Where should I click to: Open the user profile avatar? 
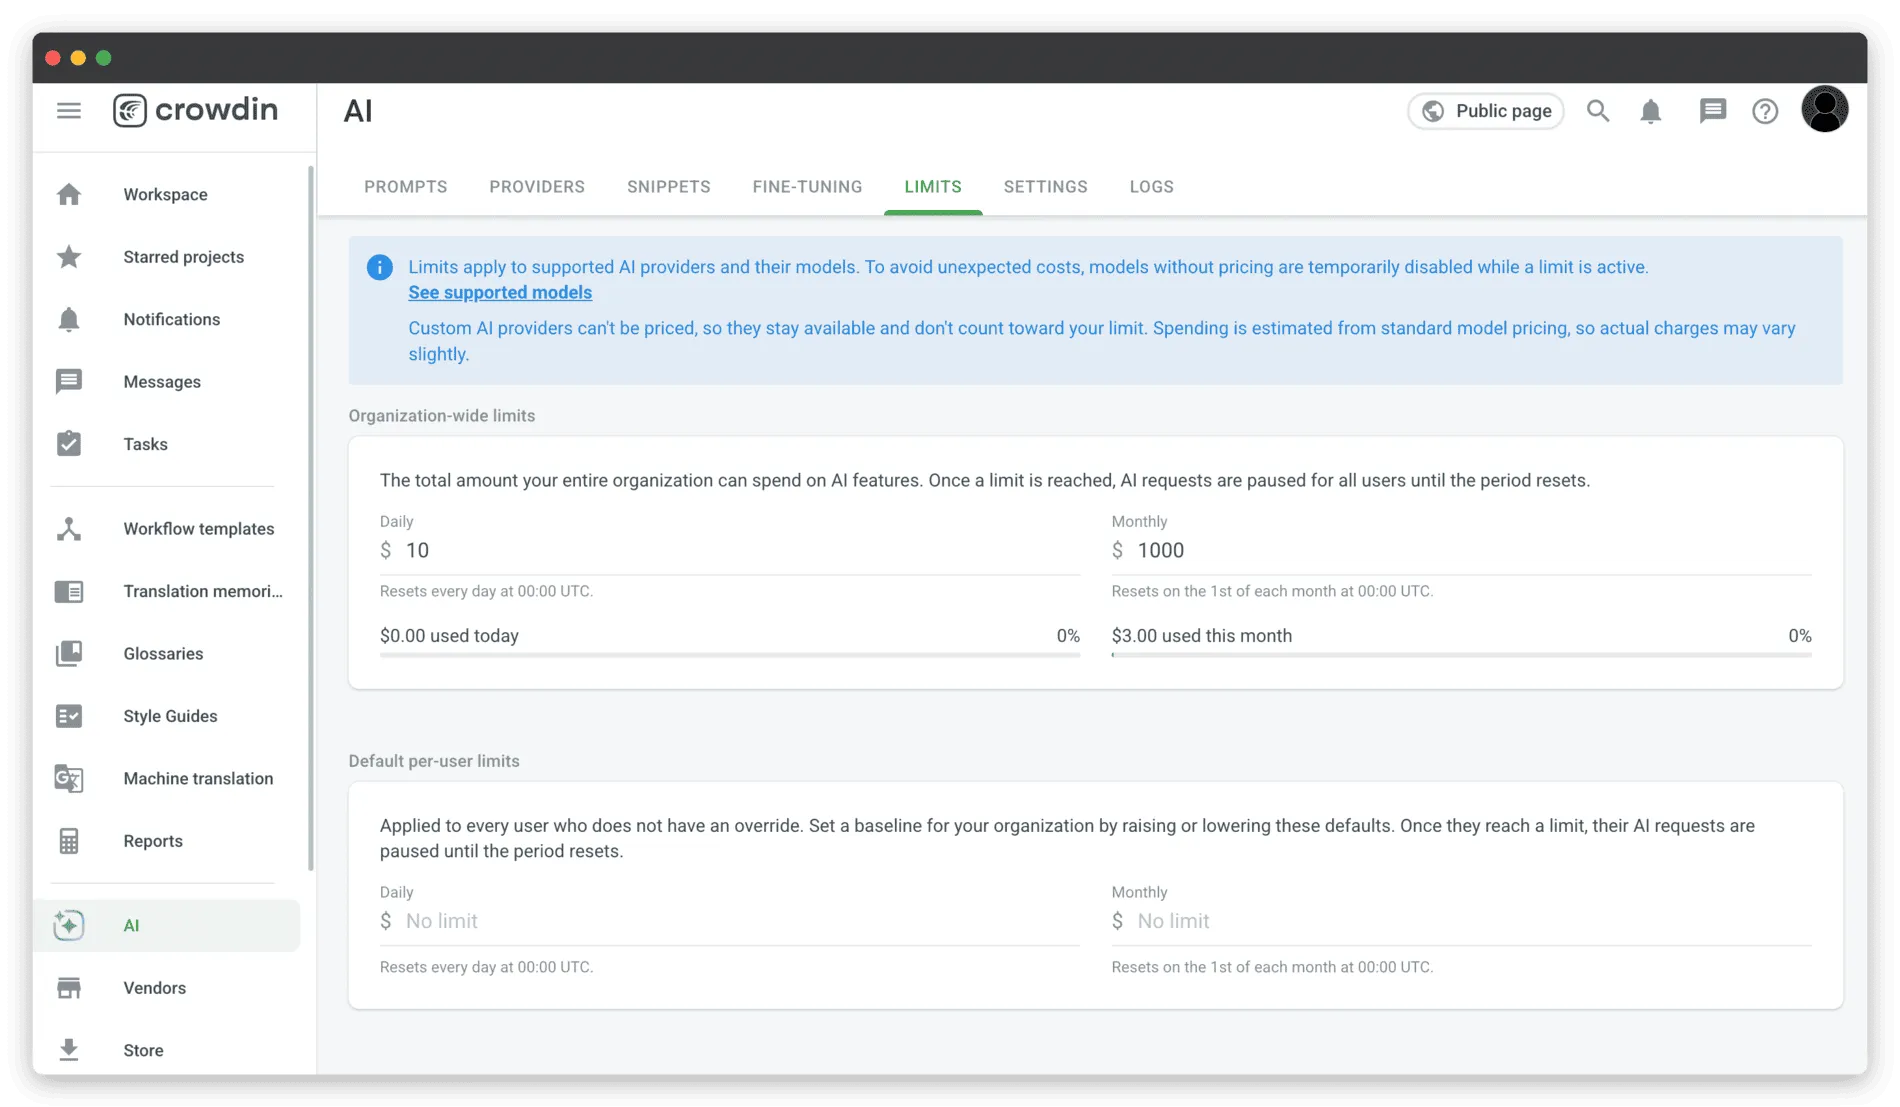tap(1824, 110)
